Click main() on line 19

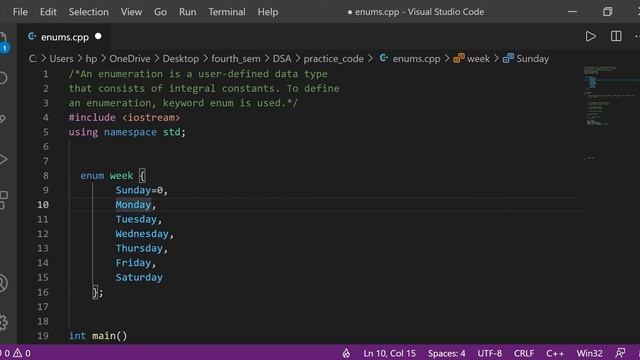(109, 336)
